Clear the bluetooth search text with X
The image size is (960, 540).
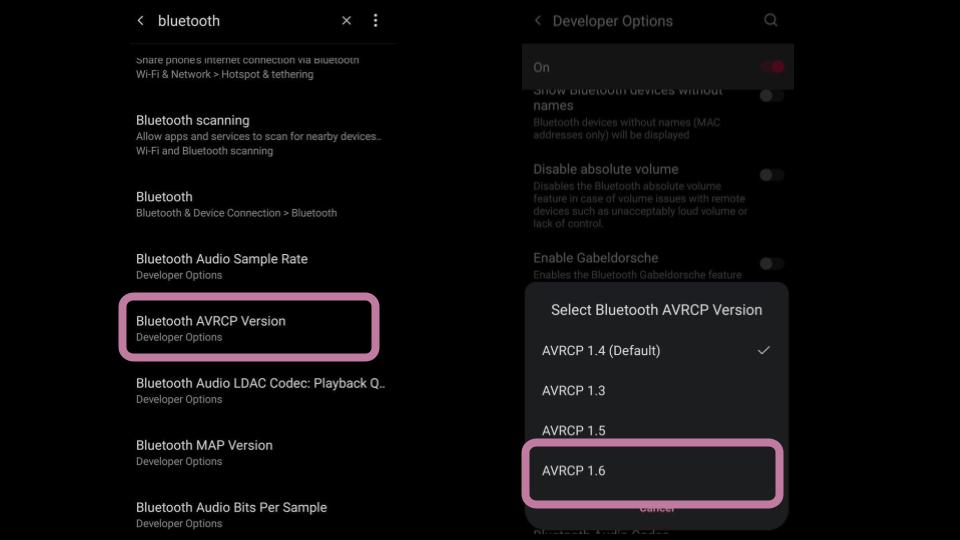pyautogui.click(x=347, y=21)
